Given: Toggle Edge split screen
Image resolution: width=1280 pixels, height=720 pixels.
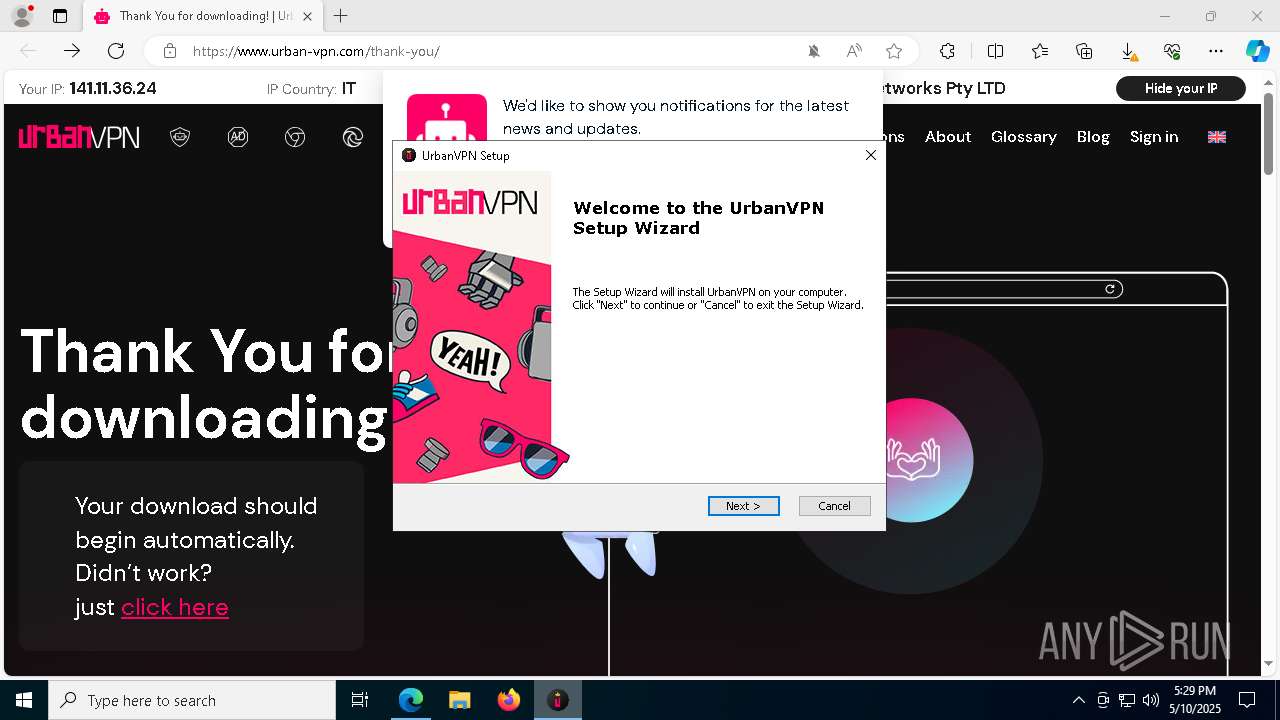Looking at the screenshot, I should [995, 51].
